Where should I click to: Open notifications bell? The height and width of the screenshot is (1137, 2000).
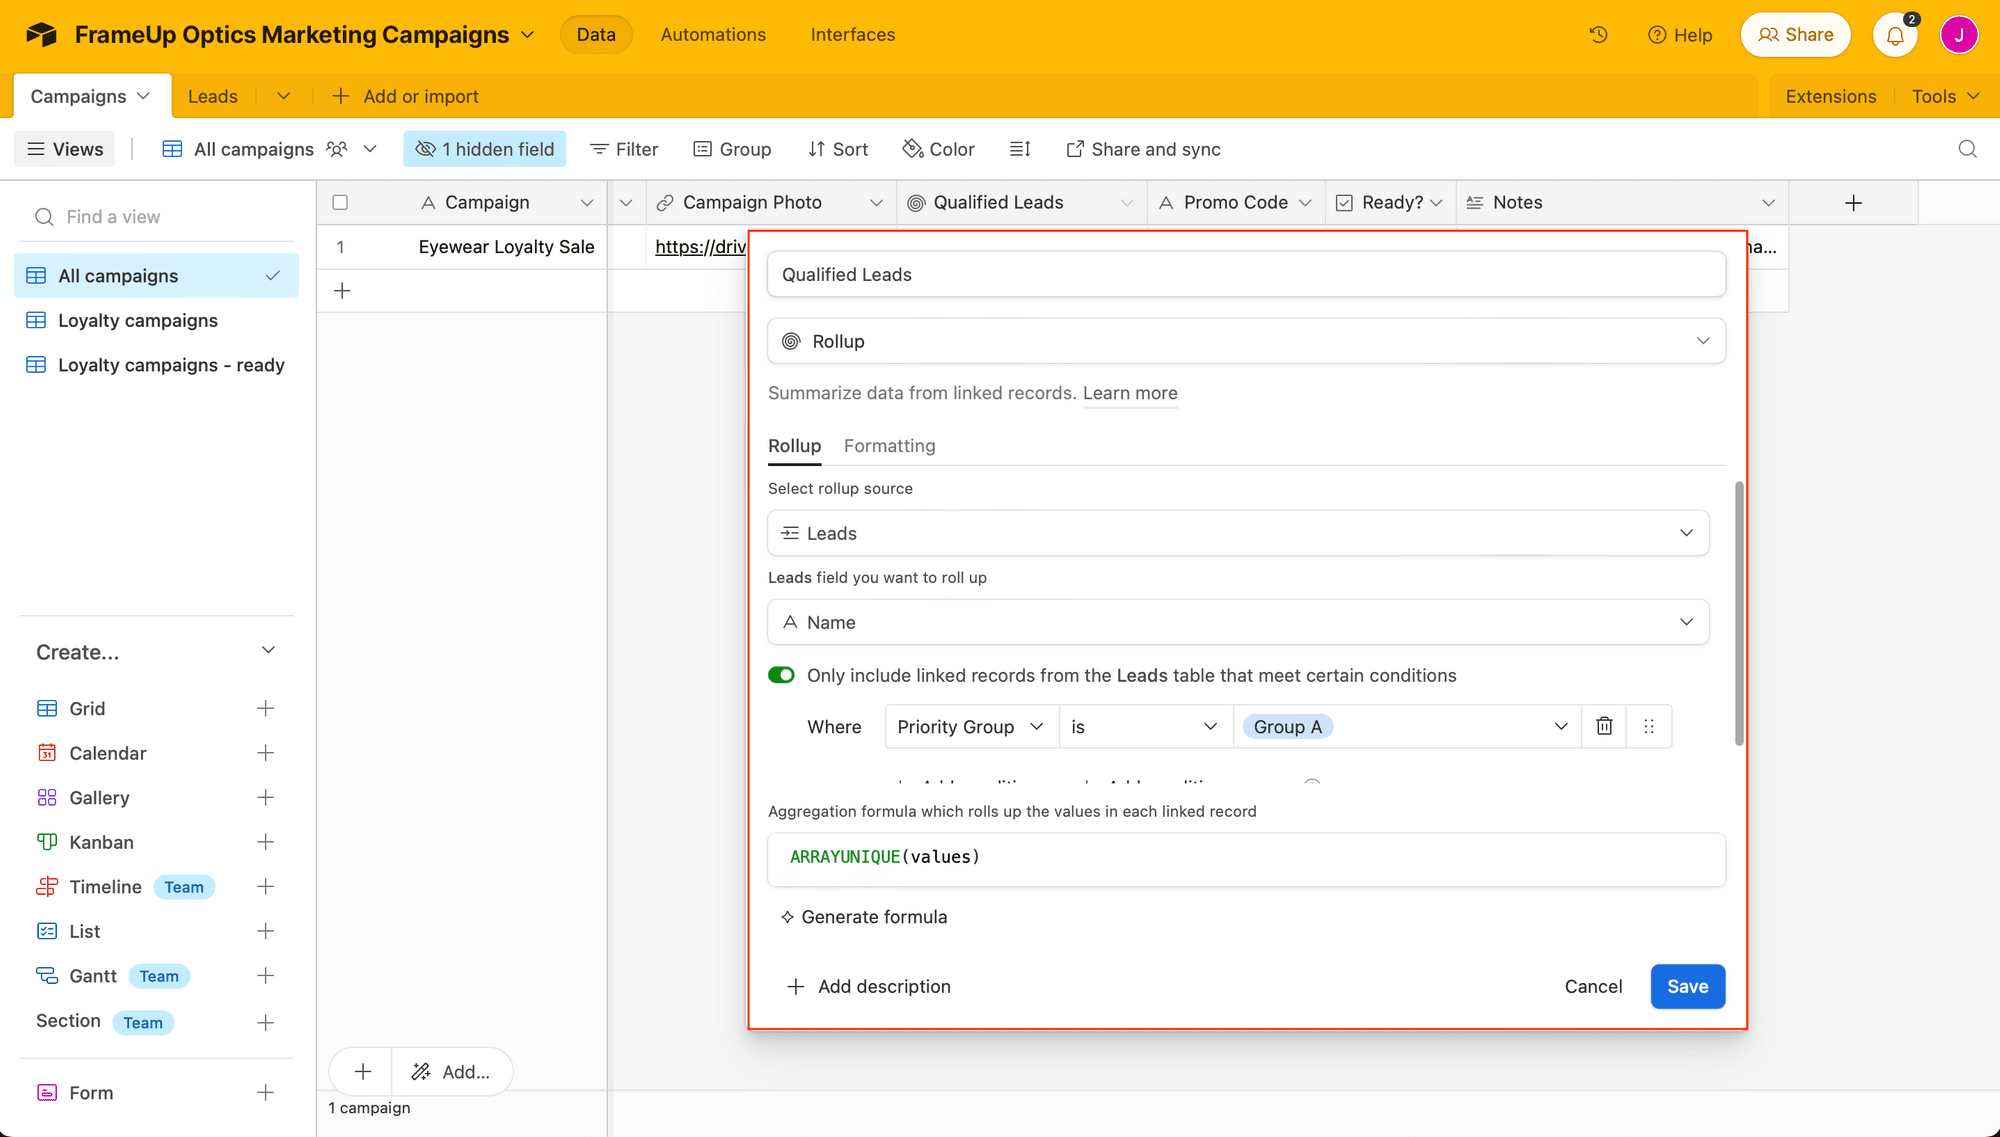point(1894,34)
